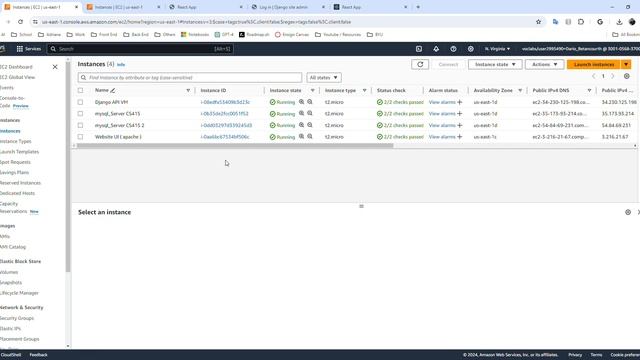
Task: View alarms for mysql_Server CS415
Action: coord(442,113)
